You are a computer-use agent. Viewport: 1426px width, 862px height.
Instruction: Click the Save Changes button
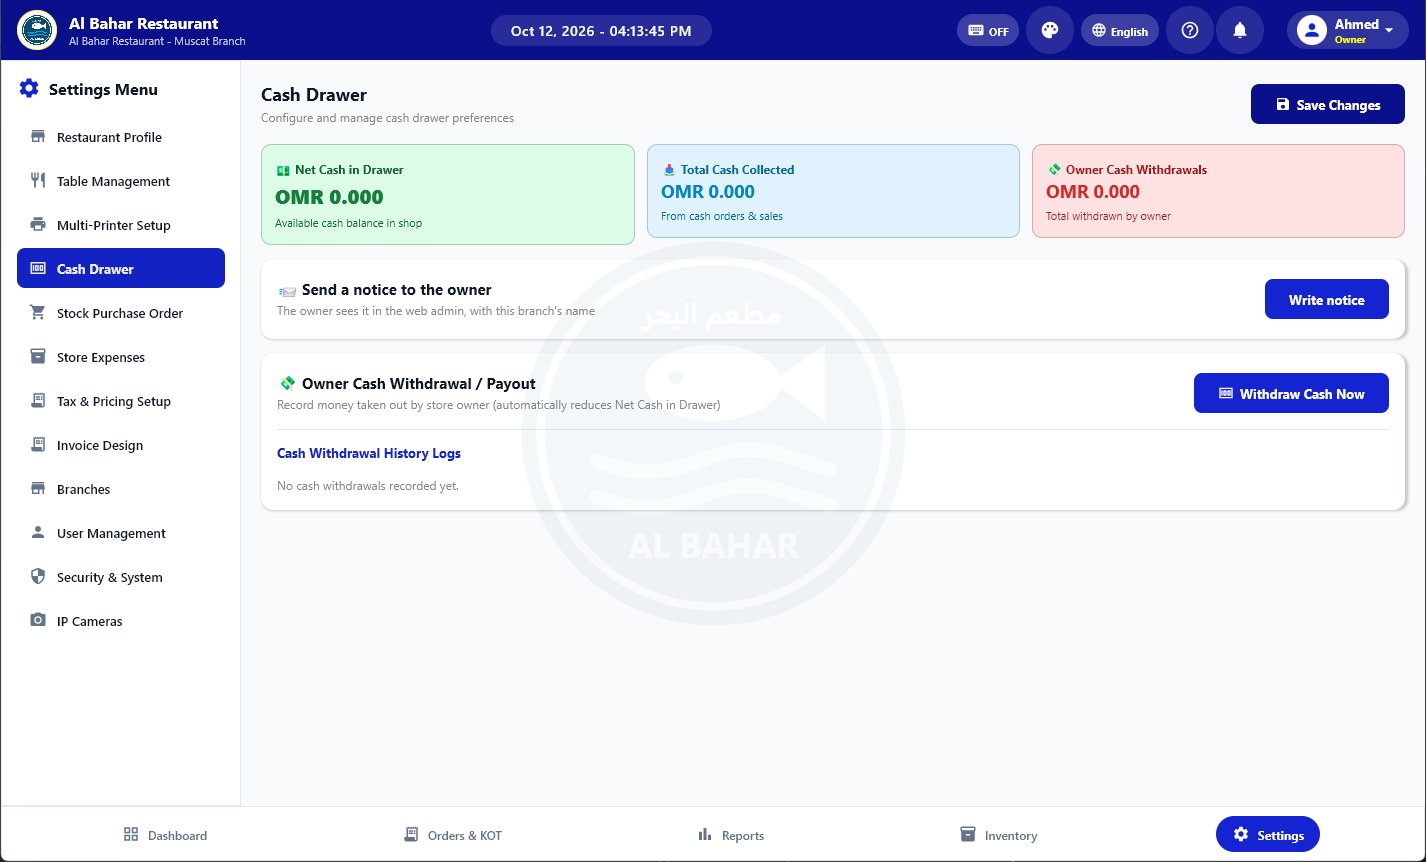pos(1328,104)
